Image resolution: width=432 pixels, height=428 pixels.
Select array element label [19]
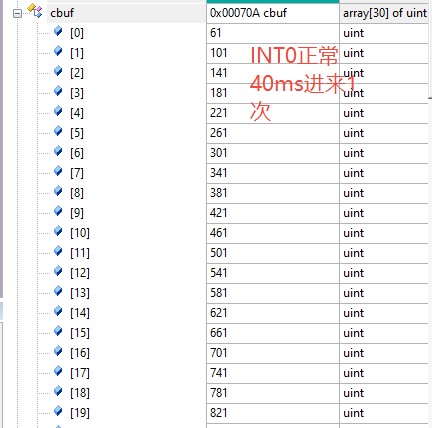(80, 413)
